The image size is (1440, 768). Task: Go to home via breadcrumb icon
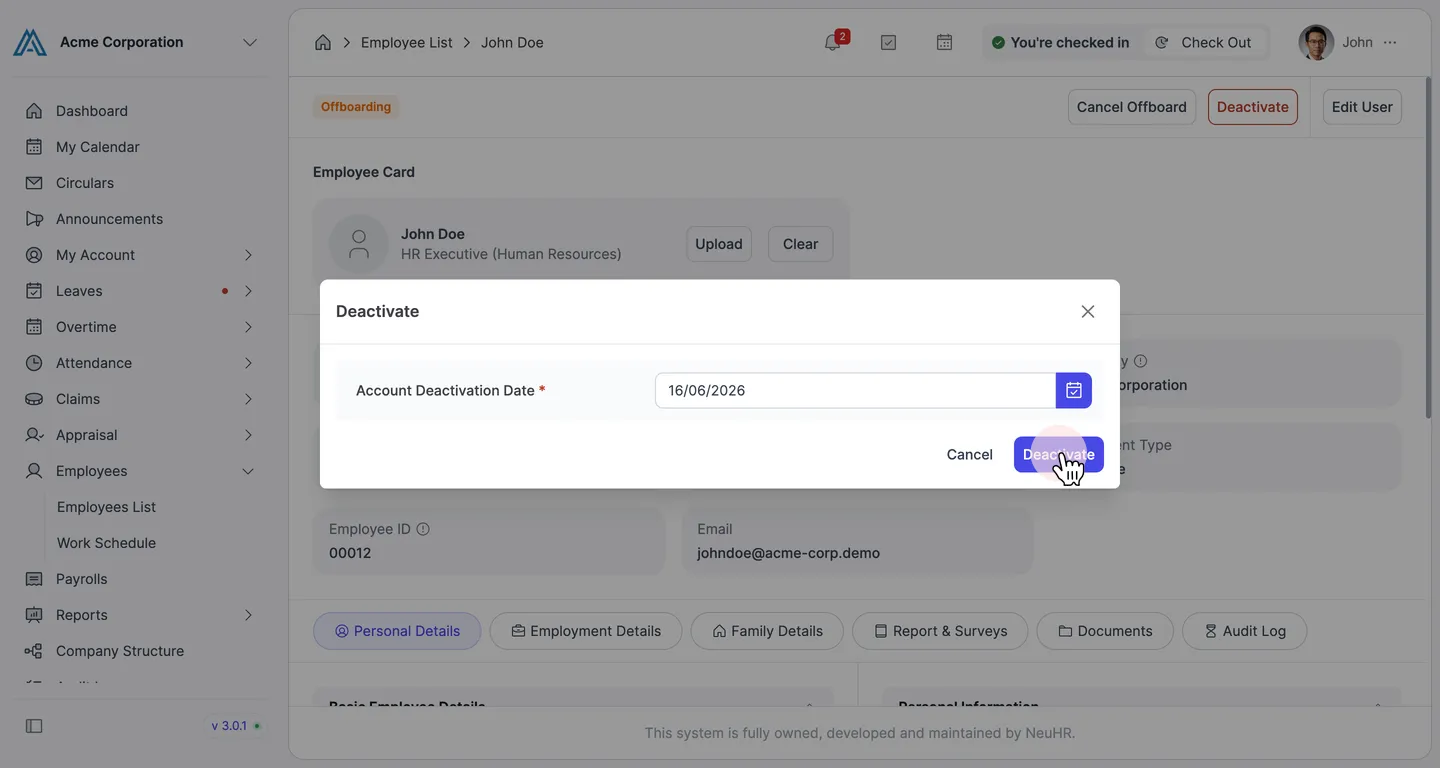pos(323,43)
